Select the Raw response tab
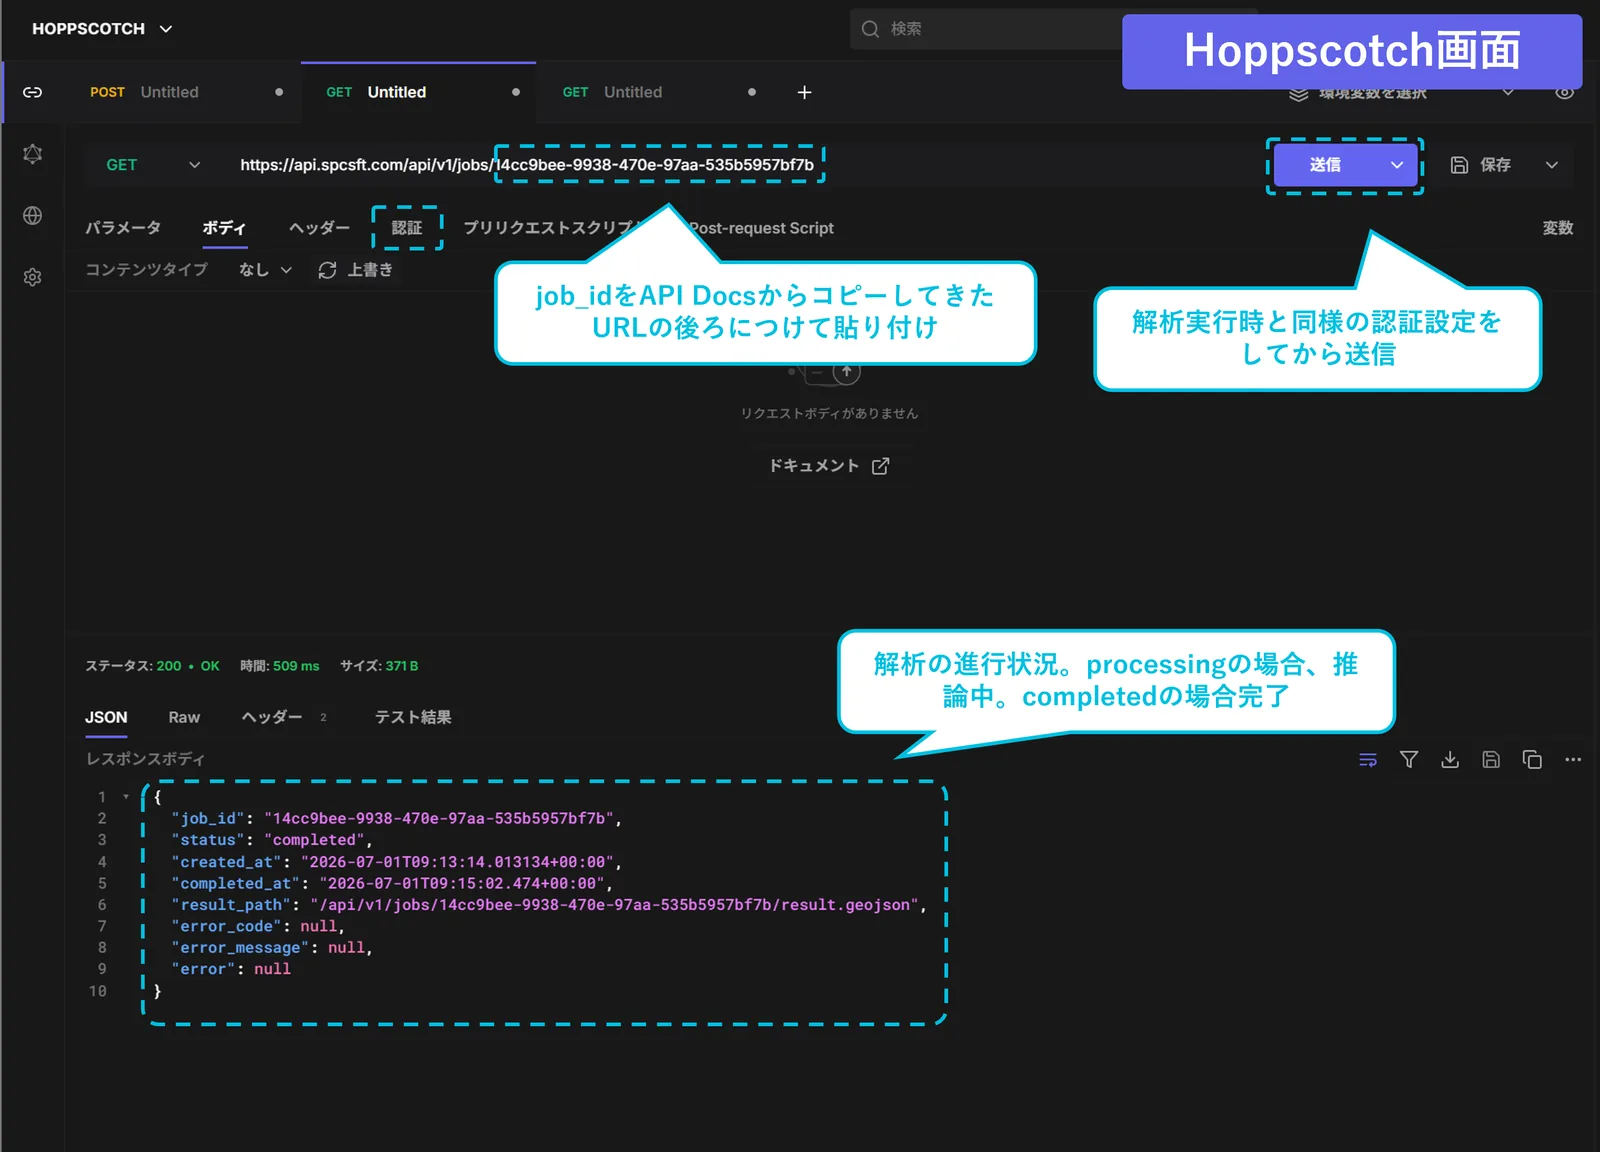The height and width of the screenshot is (1152, 1600). (x=184, y=717)
